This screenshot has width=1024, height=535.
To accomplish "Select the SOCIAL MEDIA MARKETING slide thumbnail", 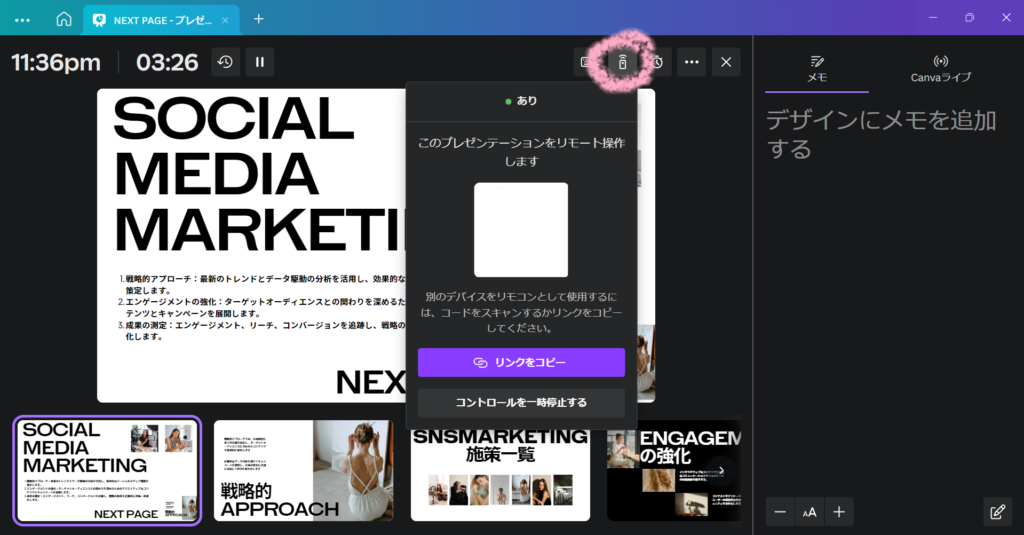I will 107,470.
